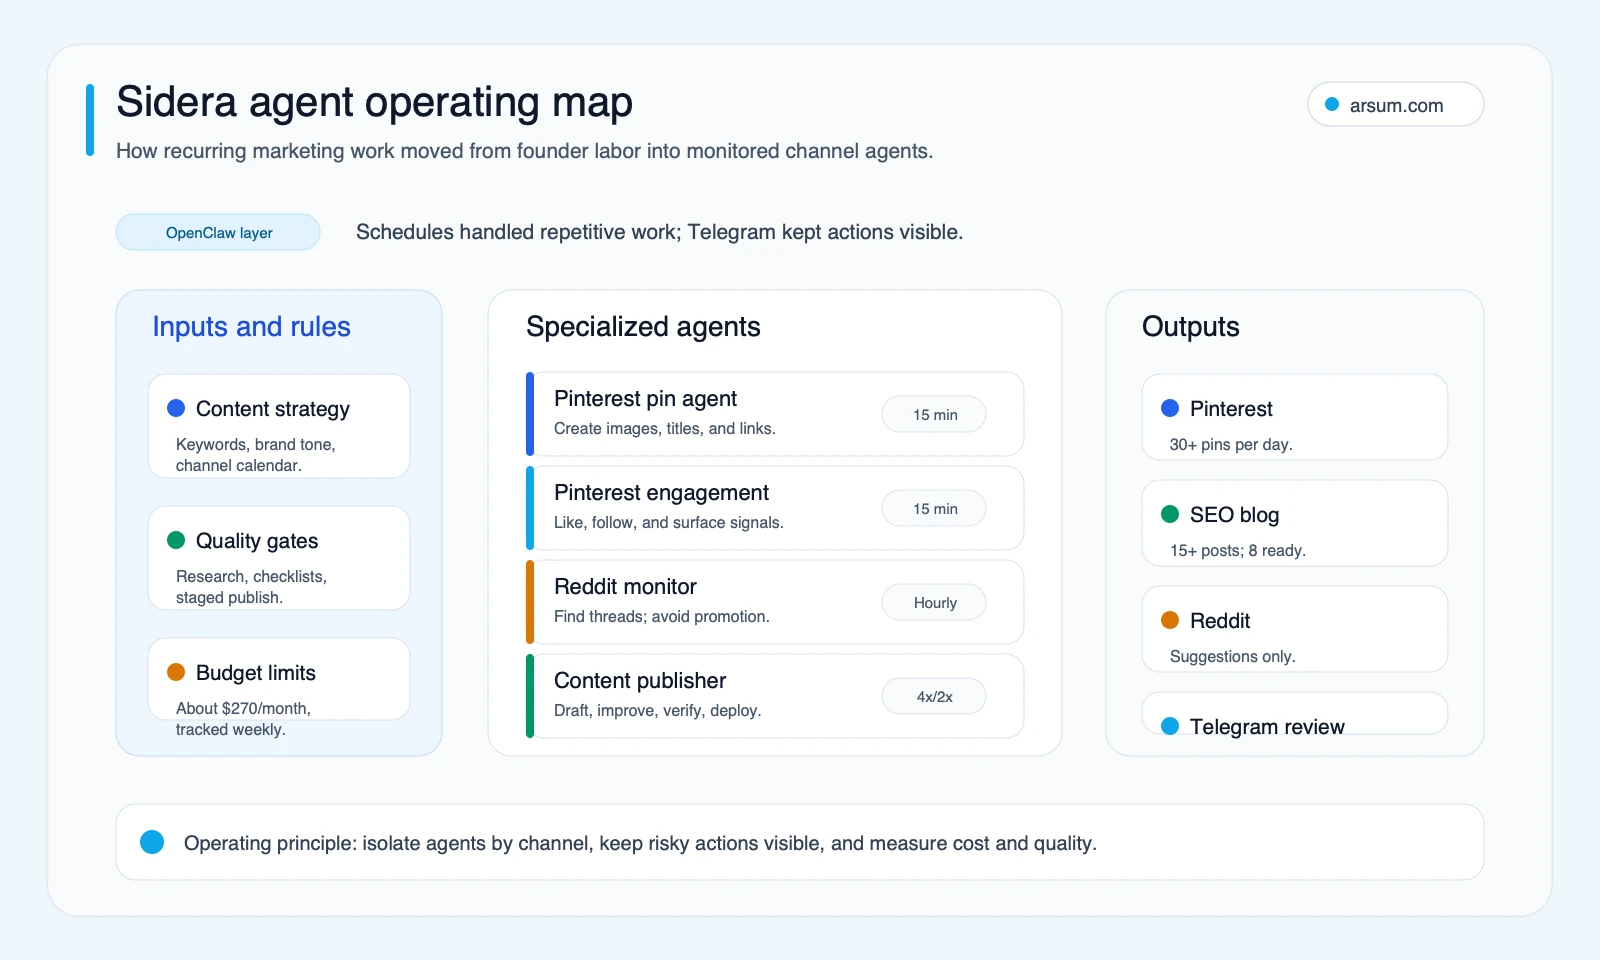Click the green dot beside SEO blog
The height and width of the screenshot is (960, 1600).
[x=1170, y=514]
